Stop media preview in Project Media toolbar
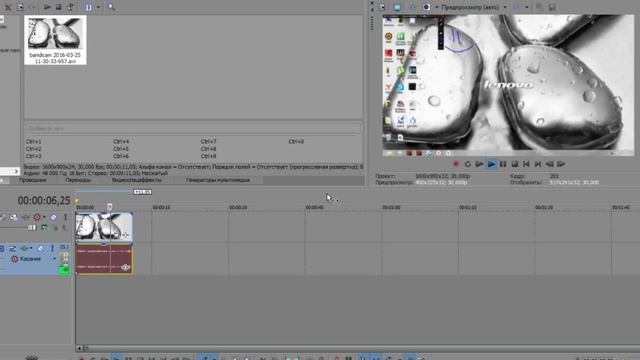 pos(59,7)
